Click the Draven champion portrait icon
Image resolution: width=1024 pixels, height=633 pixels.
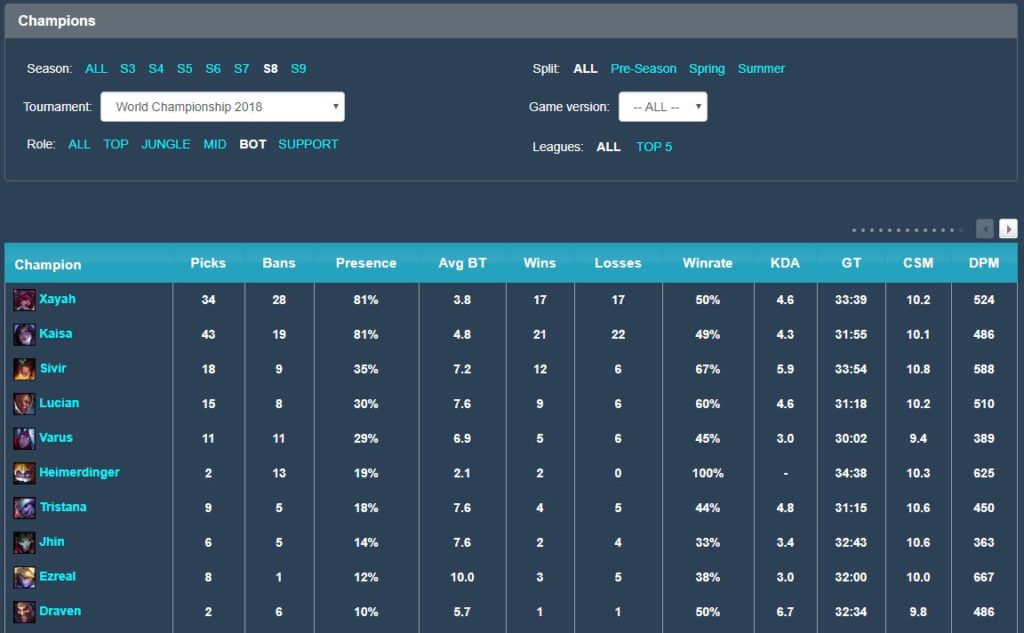(x=24, y=611)
